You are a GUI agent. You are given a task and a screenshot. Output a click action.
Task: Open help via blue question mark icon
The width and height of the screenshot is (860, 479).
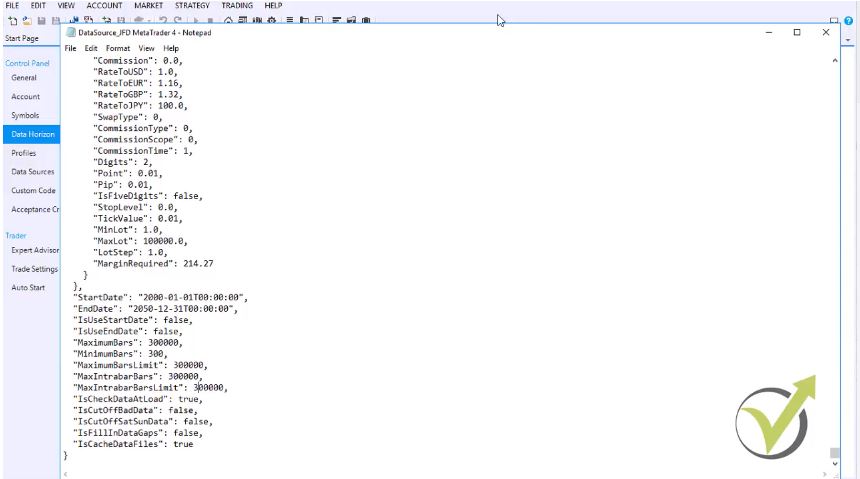coord(849,20)
